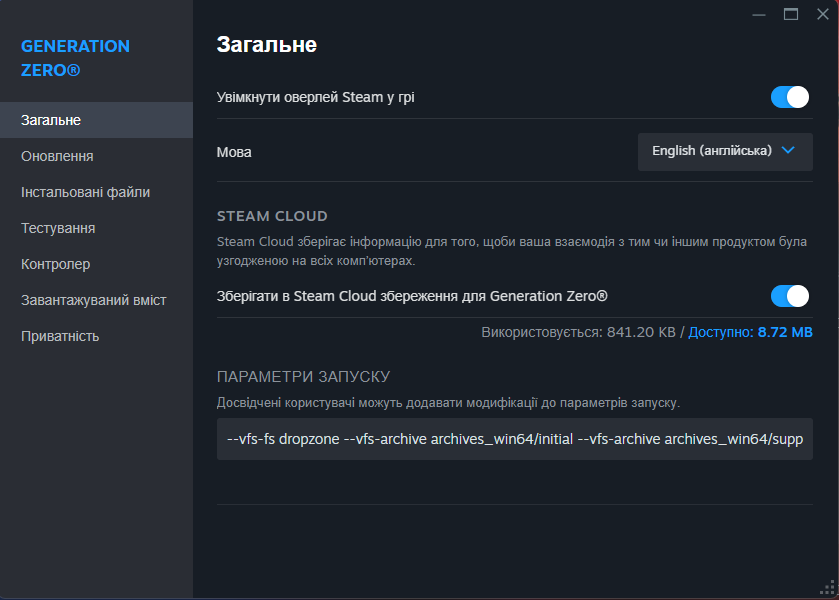The width and height of the screenshot is (839, 600).
Task: Show Завантажуваний вміст page
Action: (x=96, y=300)
